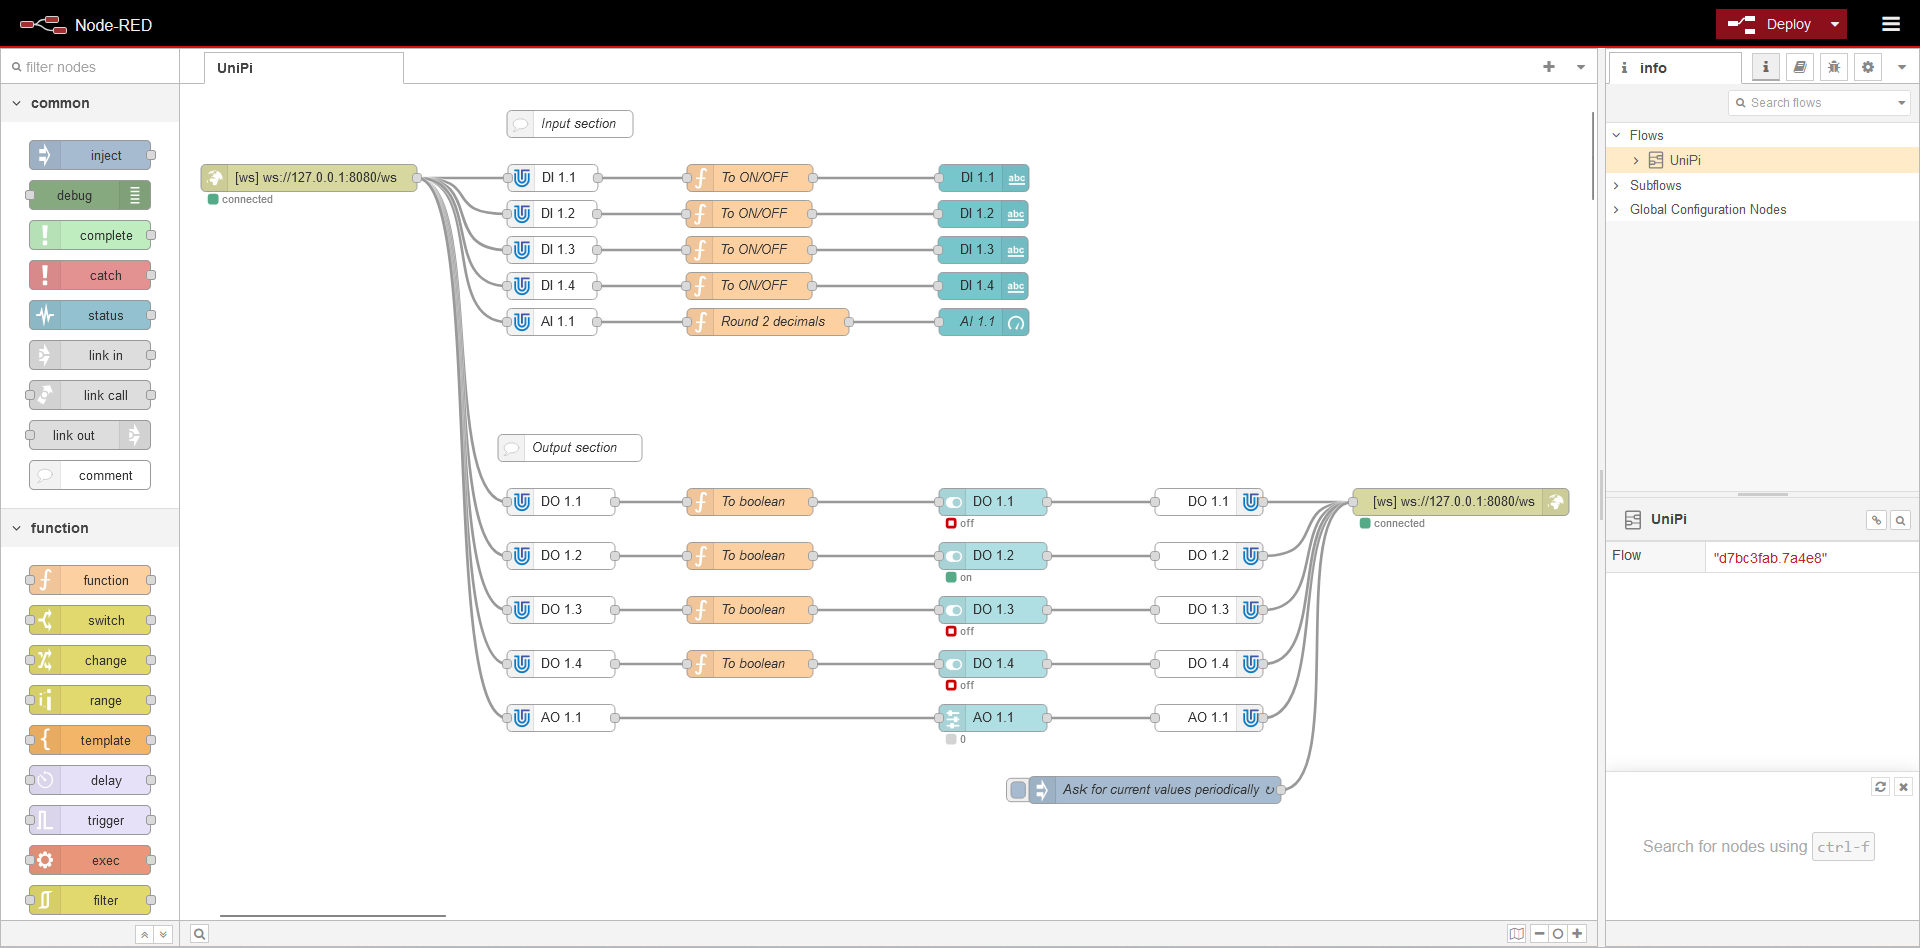The height and width of the screenshot is (948, 1920).
Task: Select the switch palette node
Action: pos(90,620)
